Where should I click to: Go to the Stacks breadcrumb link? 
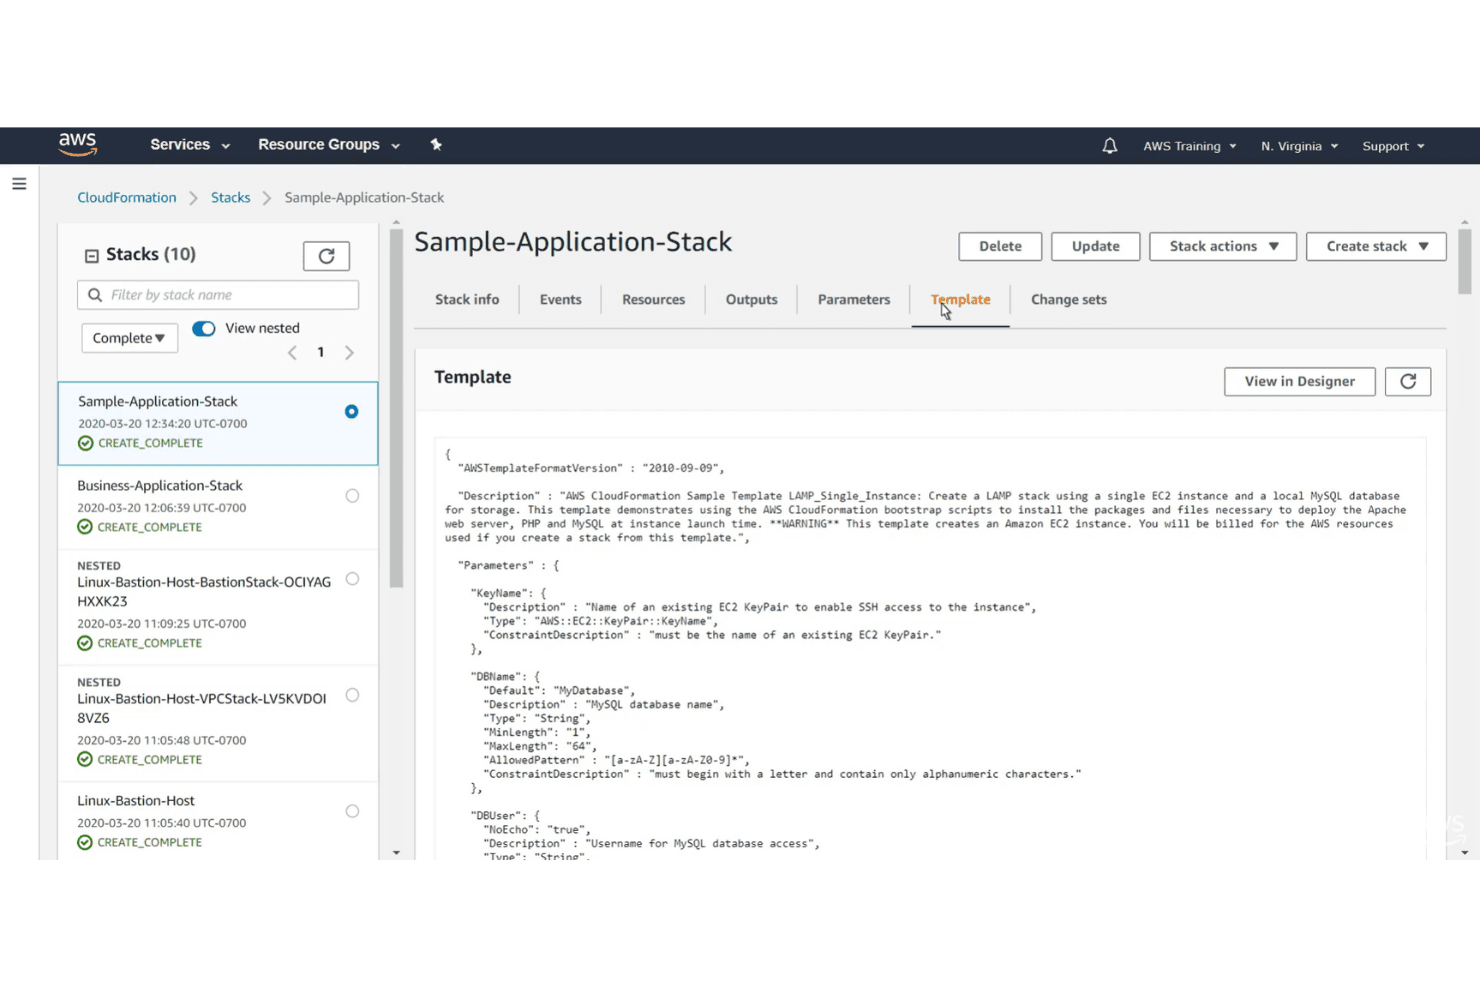coord(230,198)
